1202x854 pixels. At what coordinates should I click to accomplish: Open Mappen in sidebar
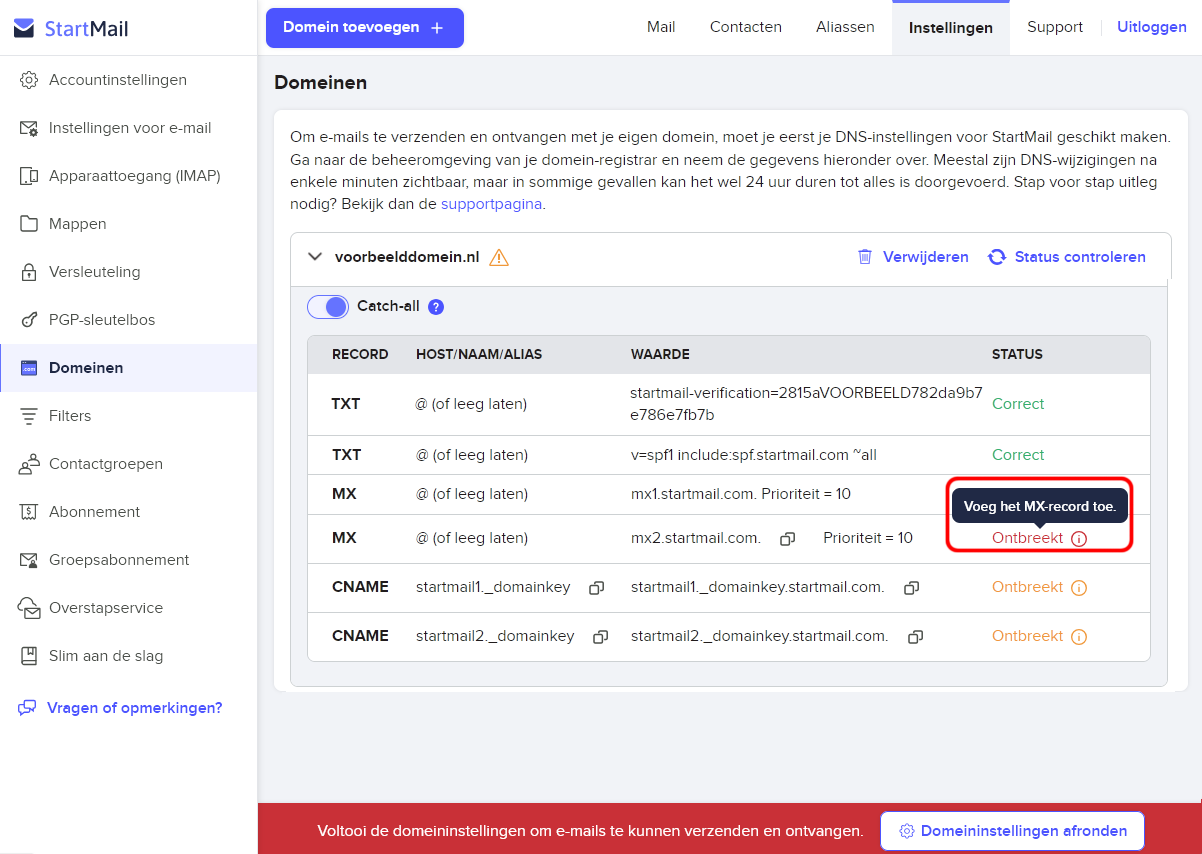pyautogui.click(x=128, y=224)
